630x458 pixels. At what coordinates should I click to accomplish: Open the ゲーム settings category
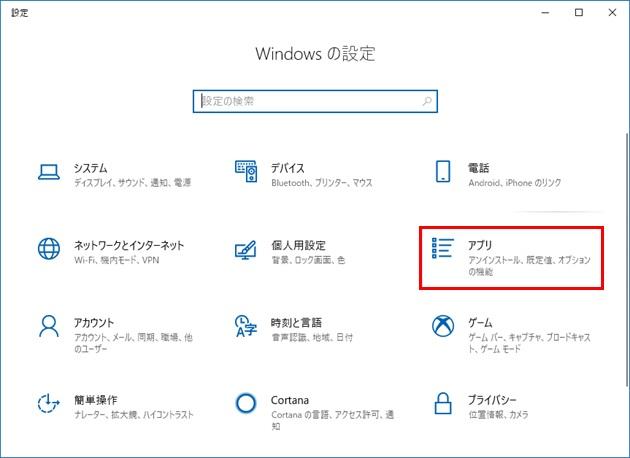point(480,323)
